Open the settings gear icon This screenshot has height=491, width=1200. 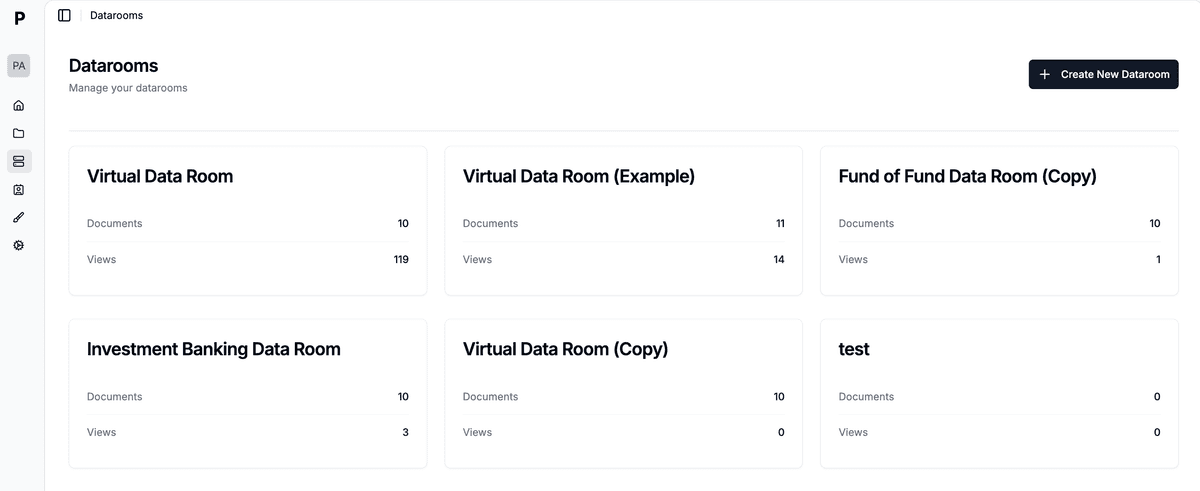pyautogui.click(x=19, y=245)
